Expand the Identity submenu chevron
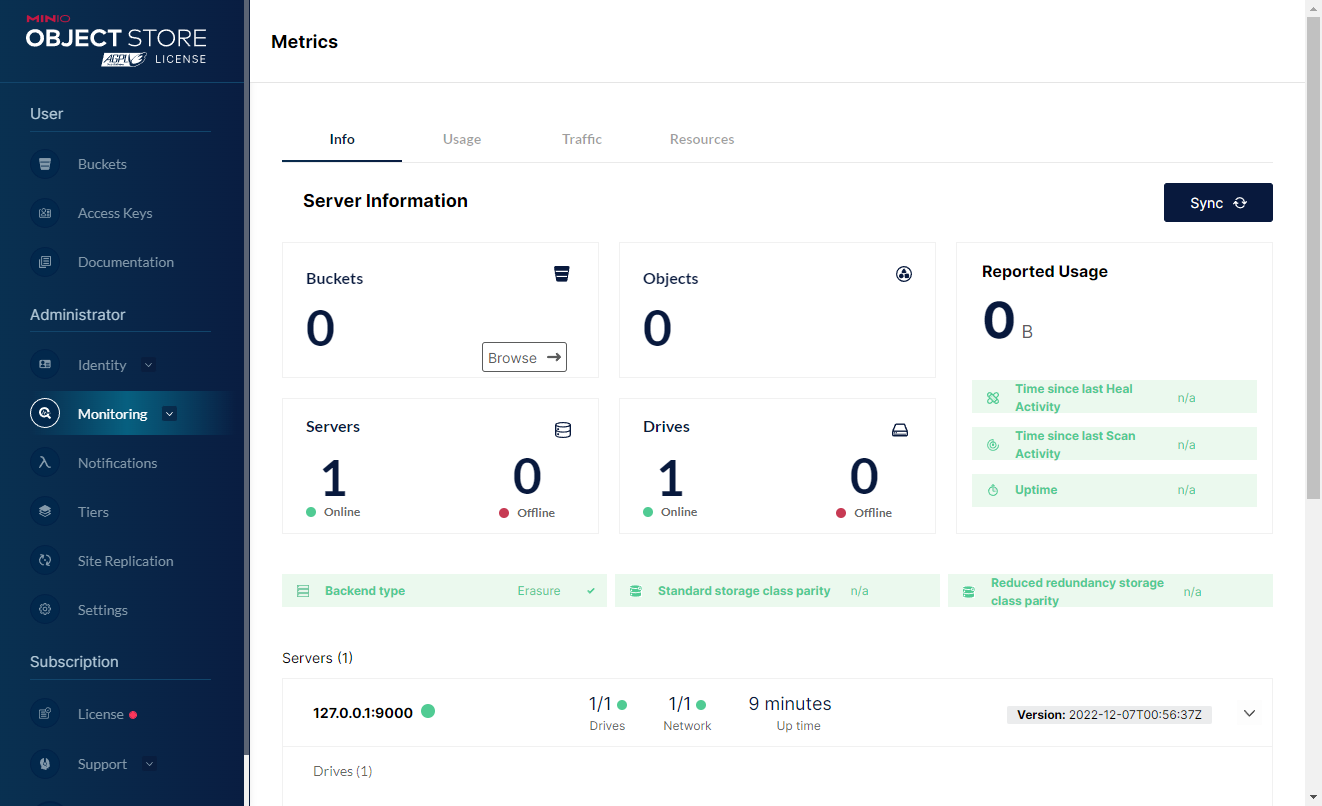The width and height of the screenshot is (1322, 806). coord(149,365)
